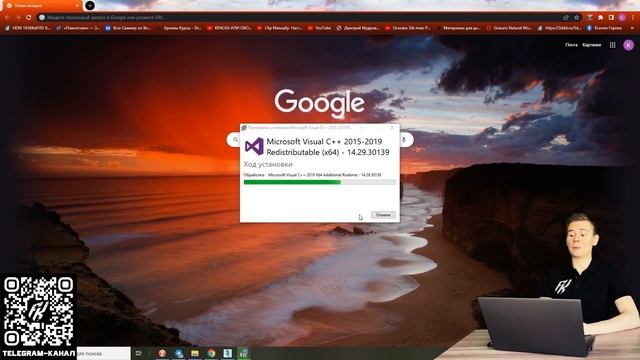Bookmark the page with star icon
Screen dimensions: 640x360
pyautogui.click(x=576, y=18)
